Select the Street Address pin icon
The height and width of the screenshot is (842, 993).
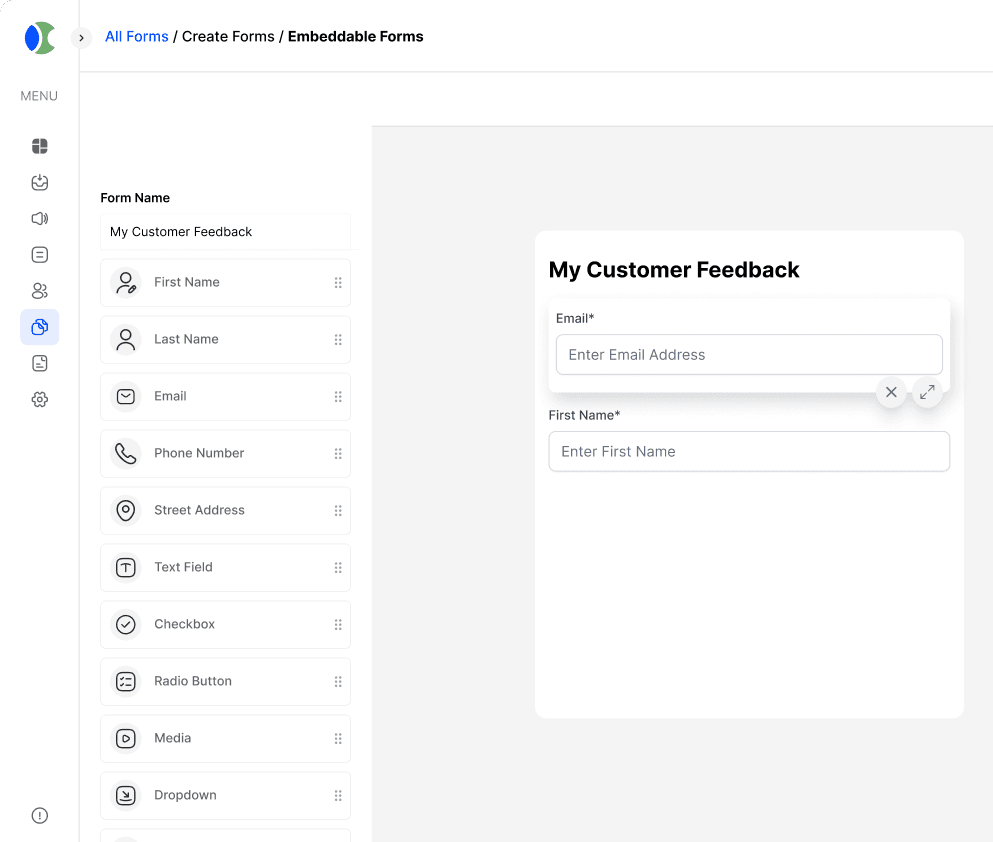tap(126, 510)
